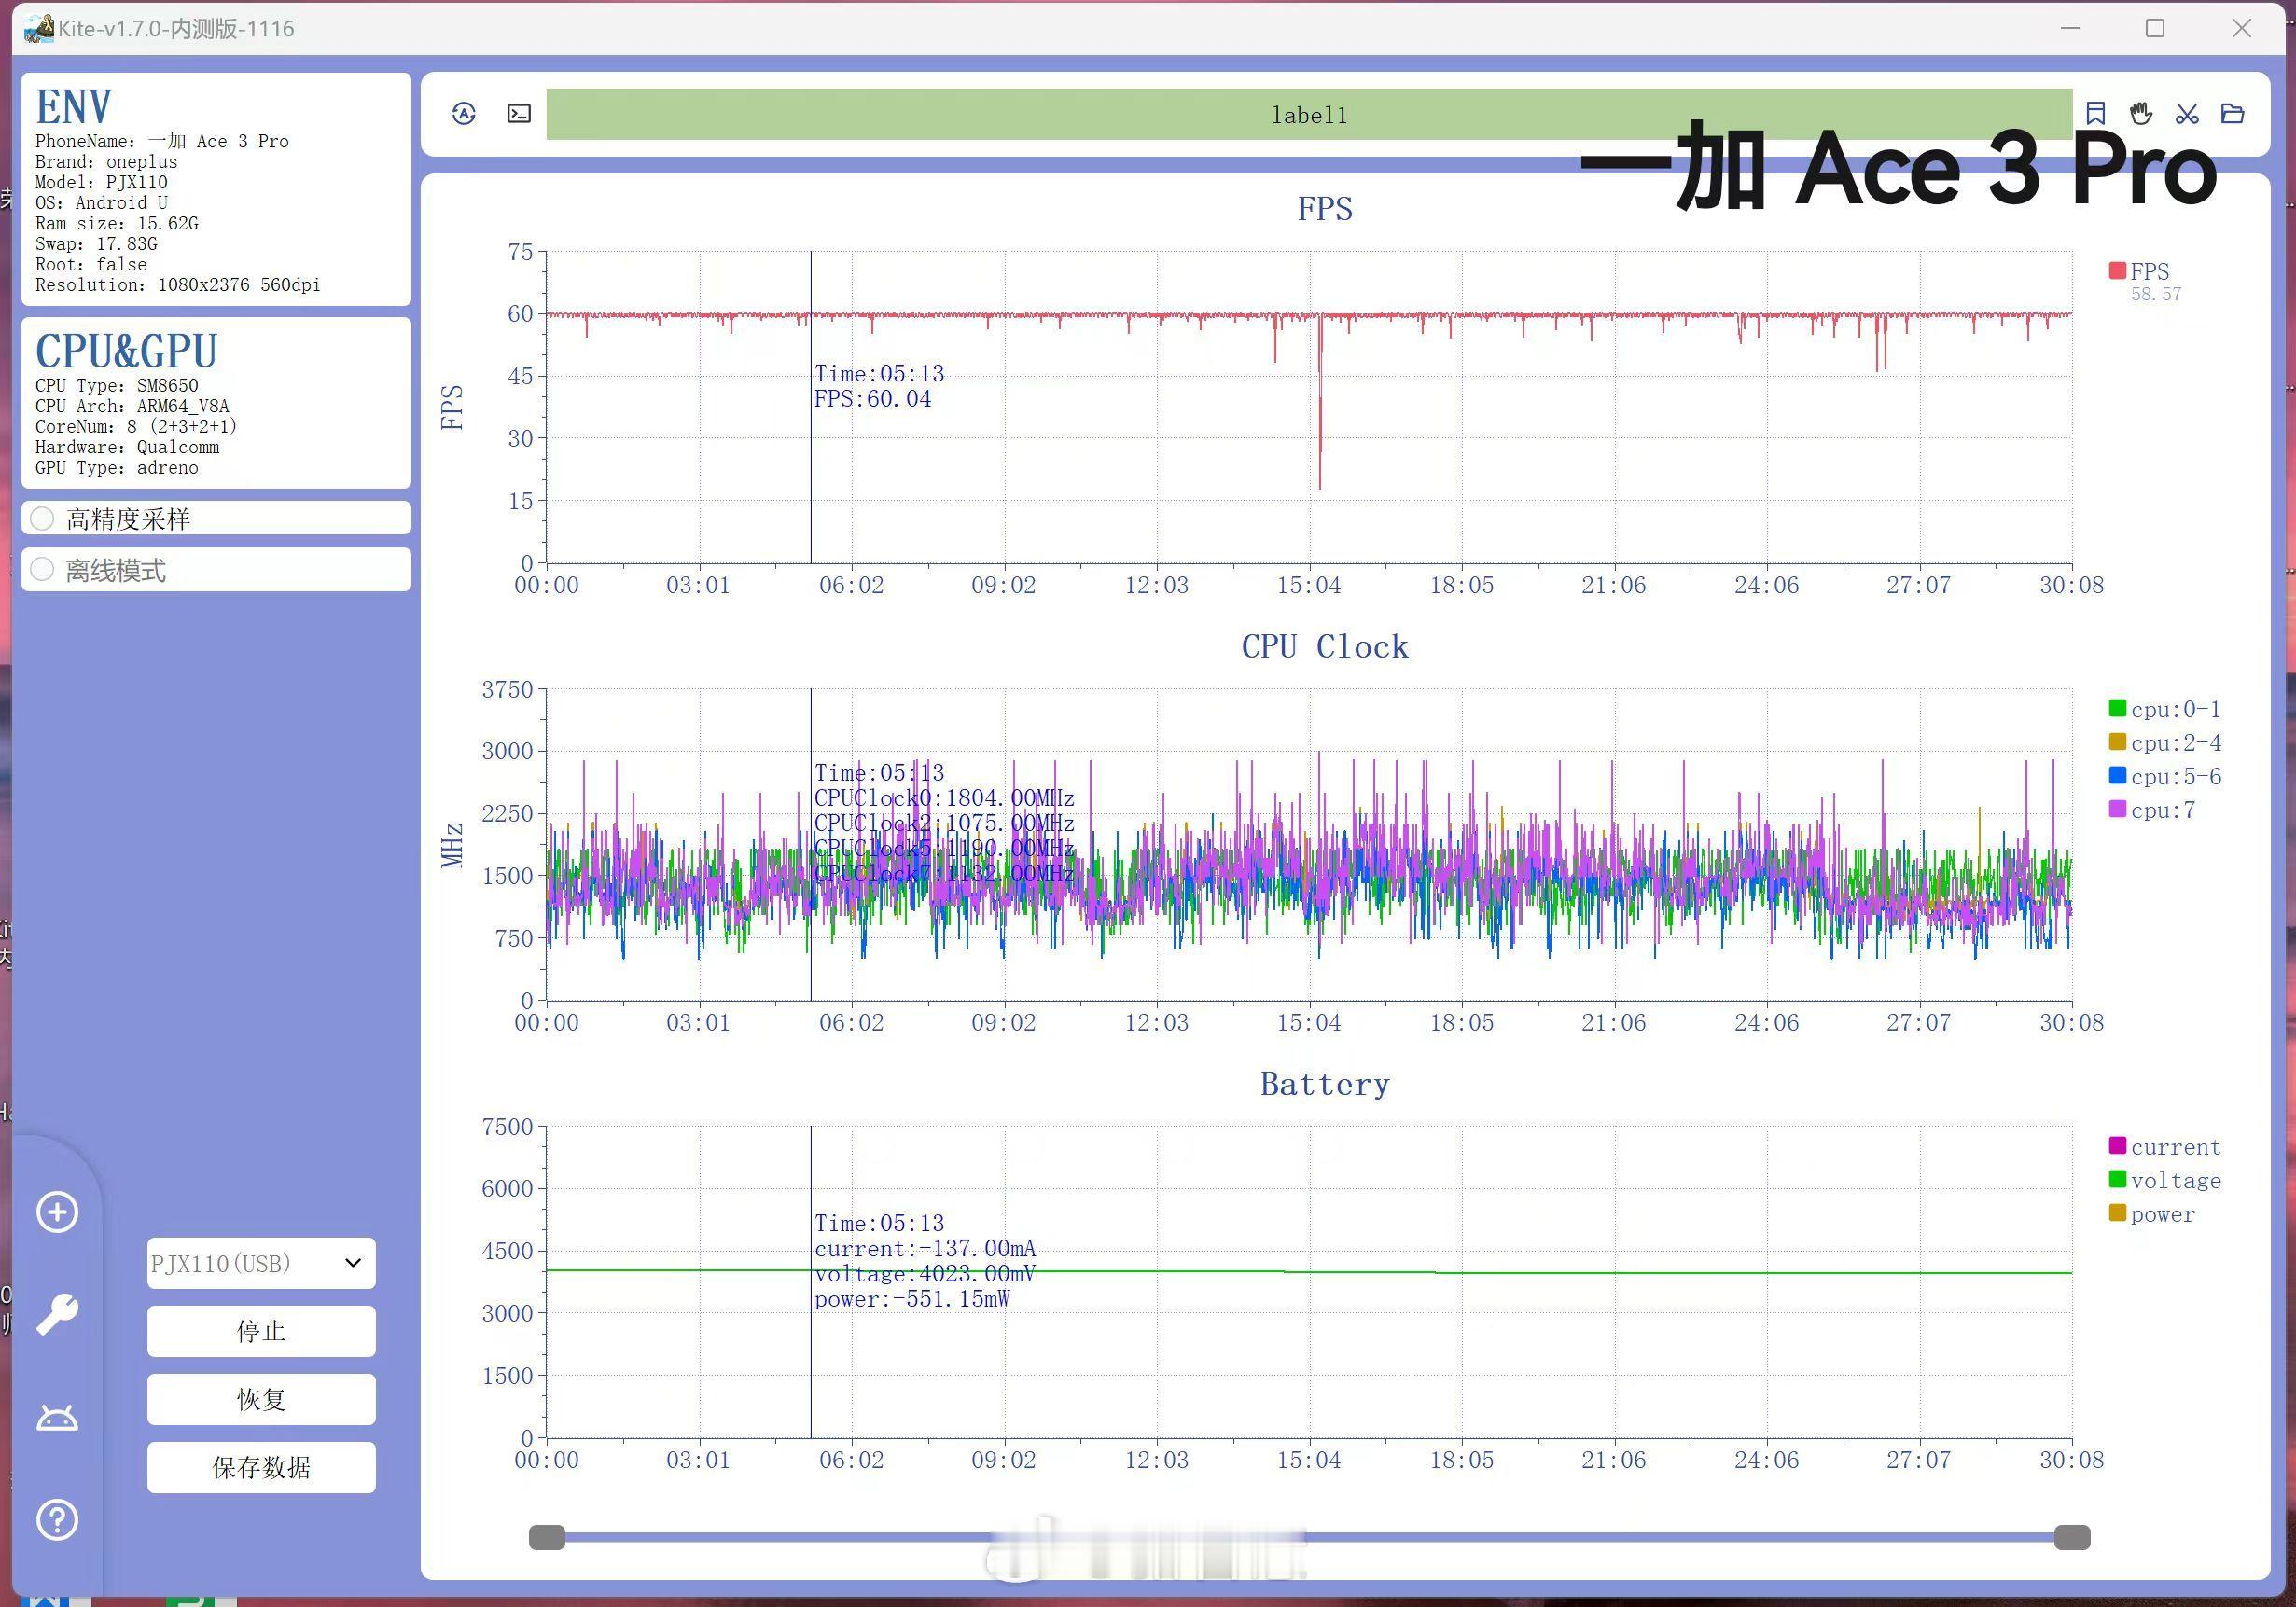Click the FPS average value 58.57
Screen dimensions: 2296x1607
pyautogui.click(x=2155, y=294)
